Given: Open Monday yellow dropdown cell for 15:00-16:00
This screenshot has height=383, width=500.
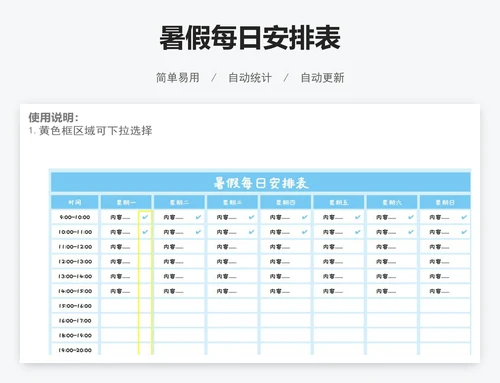Looking at the screenshot, I should pyautogui.click(x=145, y=306).
